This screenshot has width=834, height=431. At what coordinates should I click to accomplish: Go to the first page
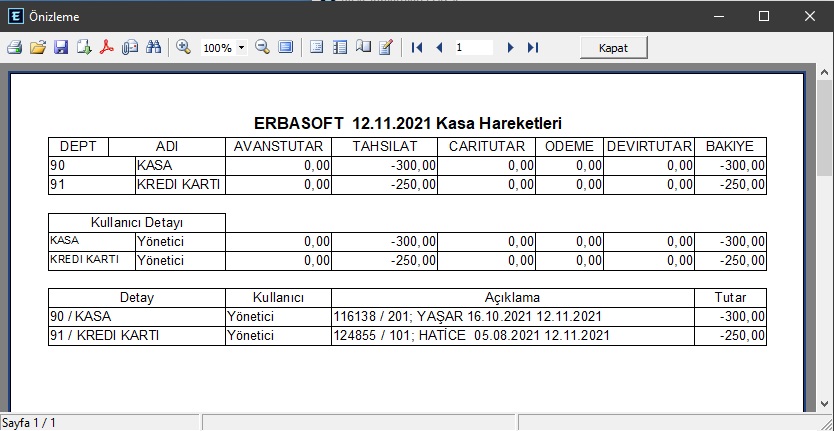pyautogui.click(x=417, y=47)
